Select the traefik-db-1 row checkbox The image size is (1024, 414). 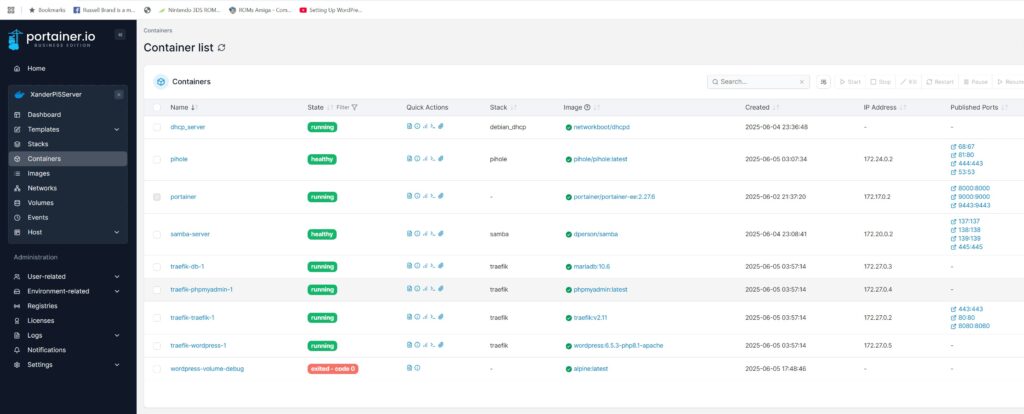point(157,266)
